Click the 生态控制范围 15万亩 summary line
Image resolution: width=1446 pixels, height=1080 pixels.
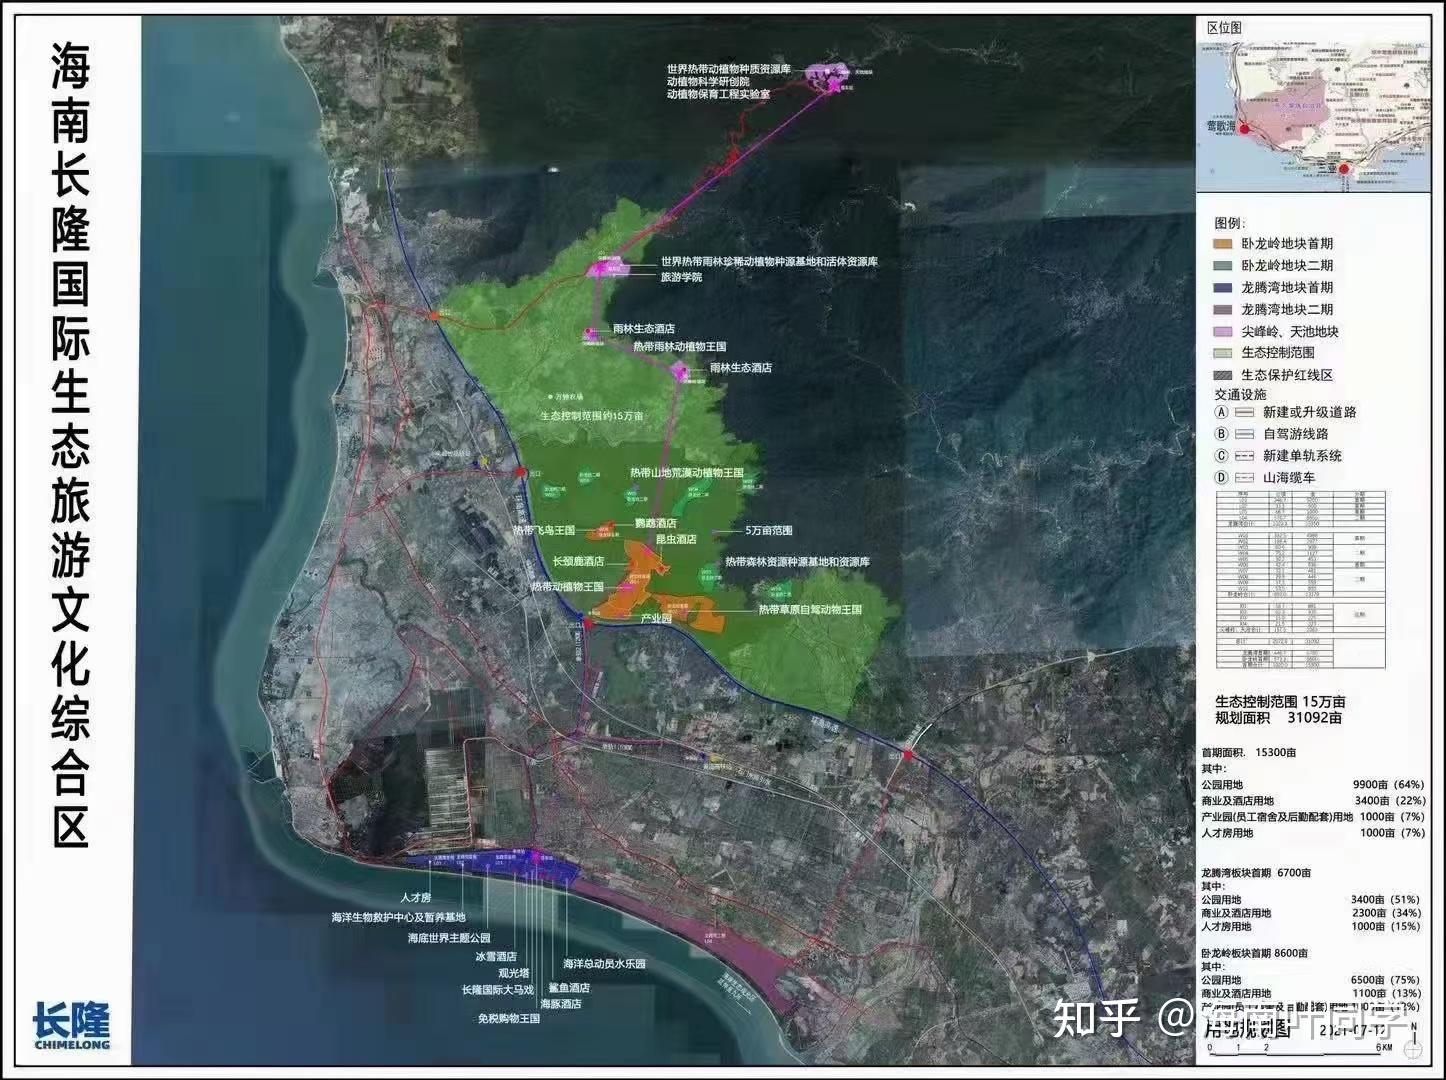point(1280,702)
